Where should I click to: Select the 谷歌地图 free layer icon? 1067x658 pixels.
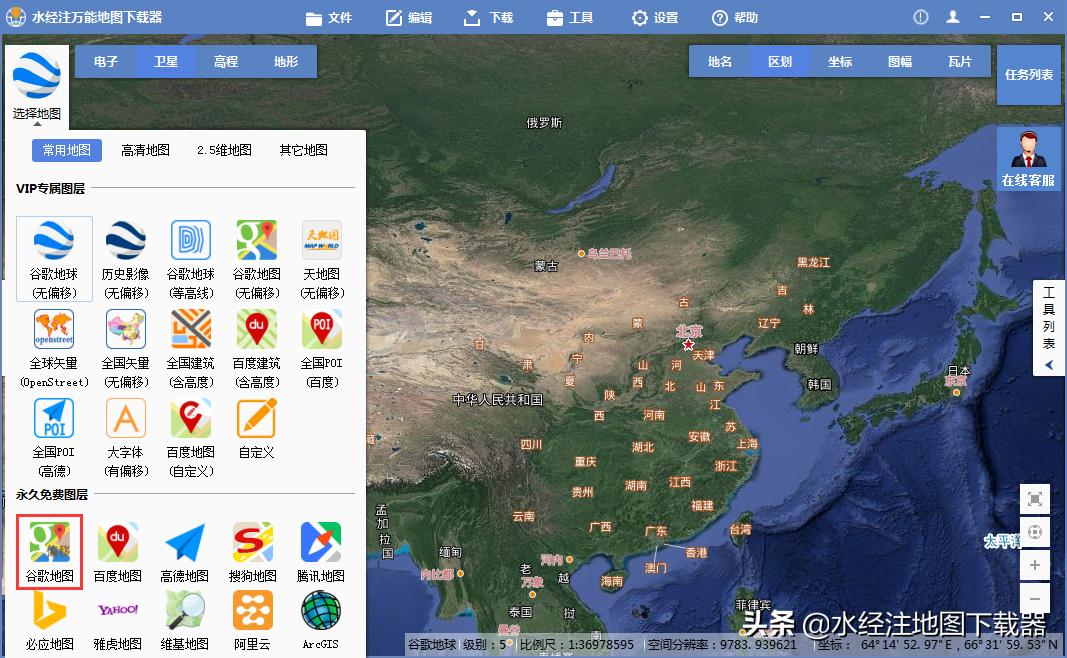point(49,551)
